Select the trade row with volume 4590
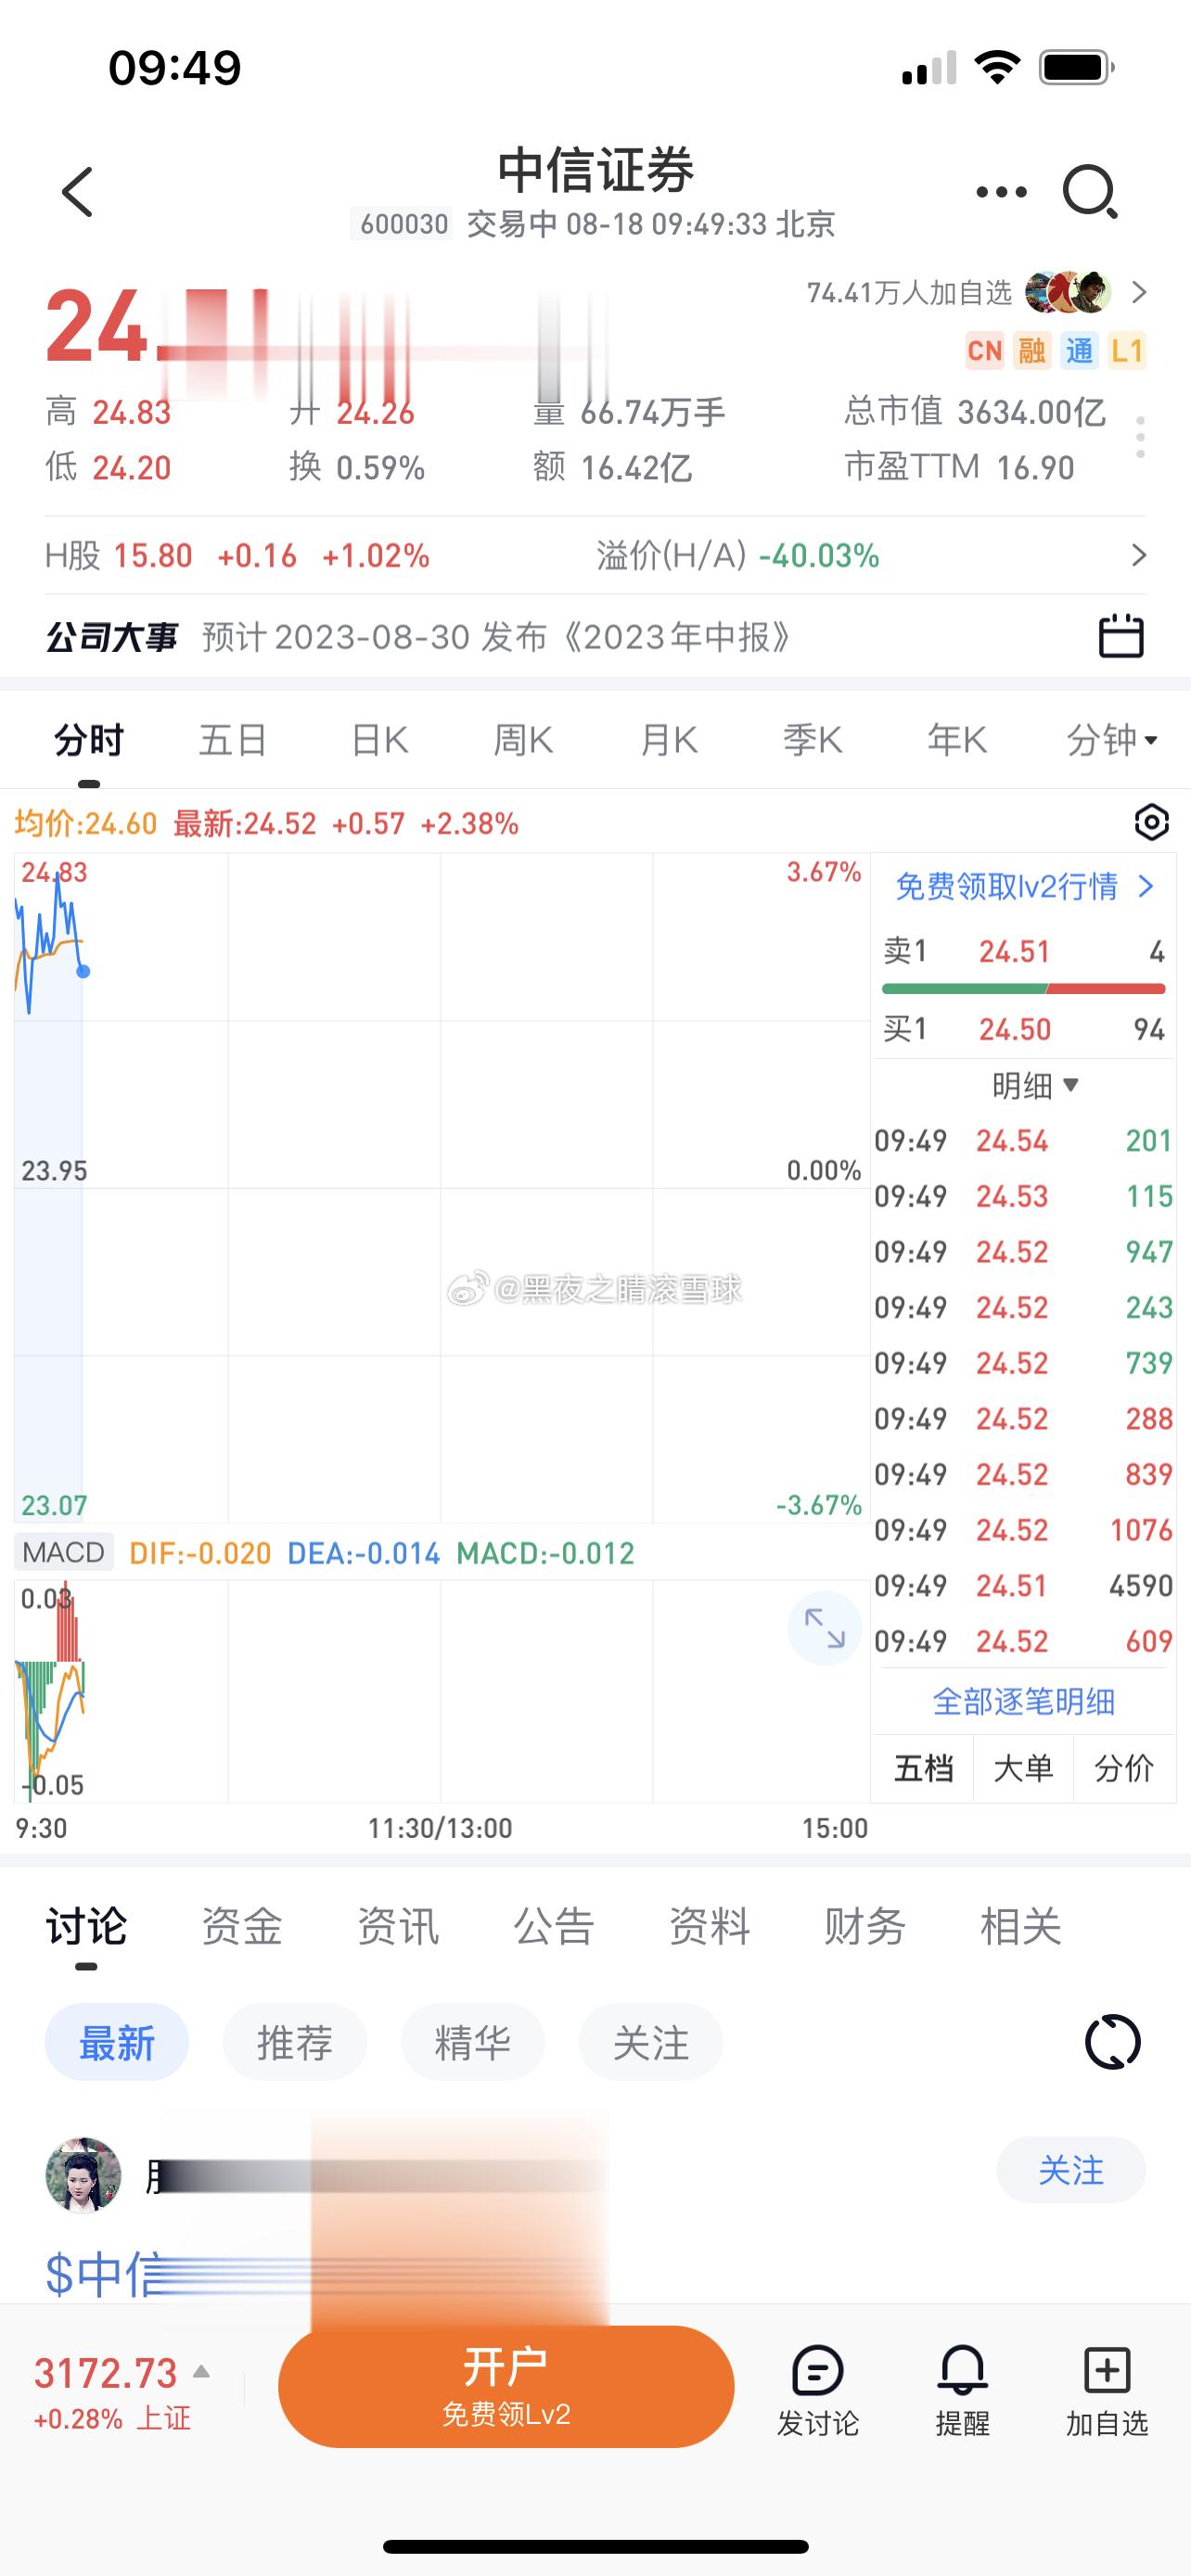 1024,1585
